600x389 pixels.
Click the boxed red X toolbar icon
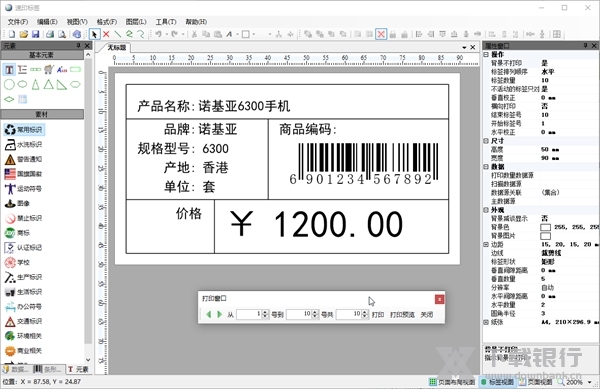click(x=381, y=34)
